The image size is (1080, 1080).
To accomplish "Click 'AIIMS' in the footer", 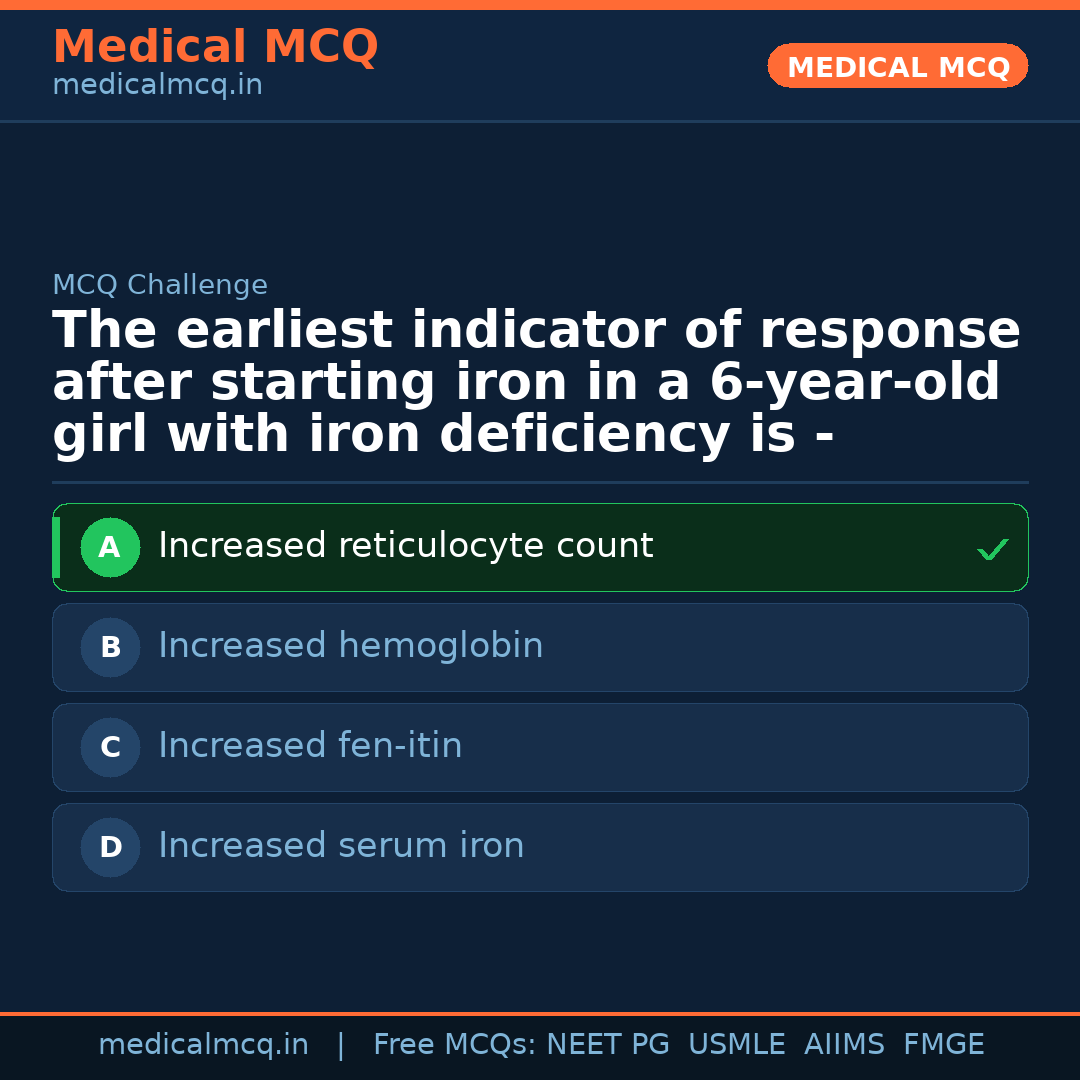I will 844,1045.
